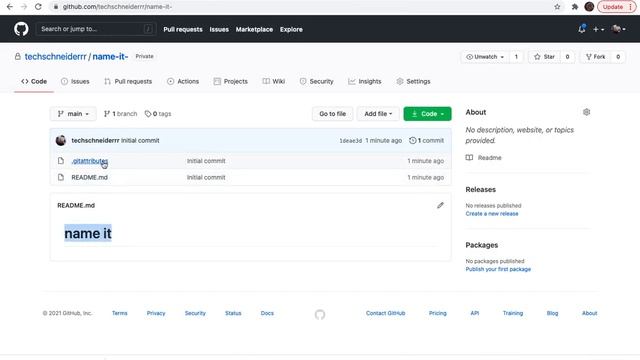Image resolution: width=640 pixels, height=360 pixels.
Task: Click the commit author avatar
Action: (x=61, y=140)
